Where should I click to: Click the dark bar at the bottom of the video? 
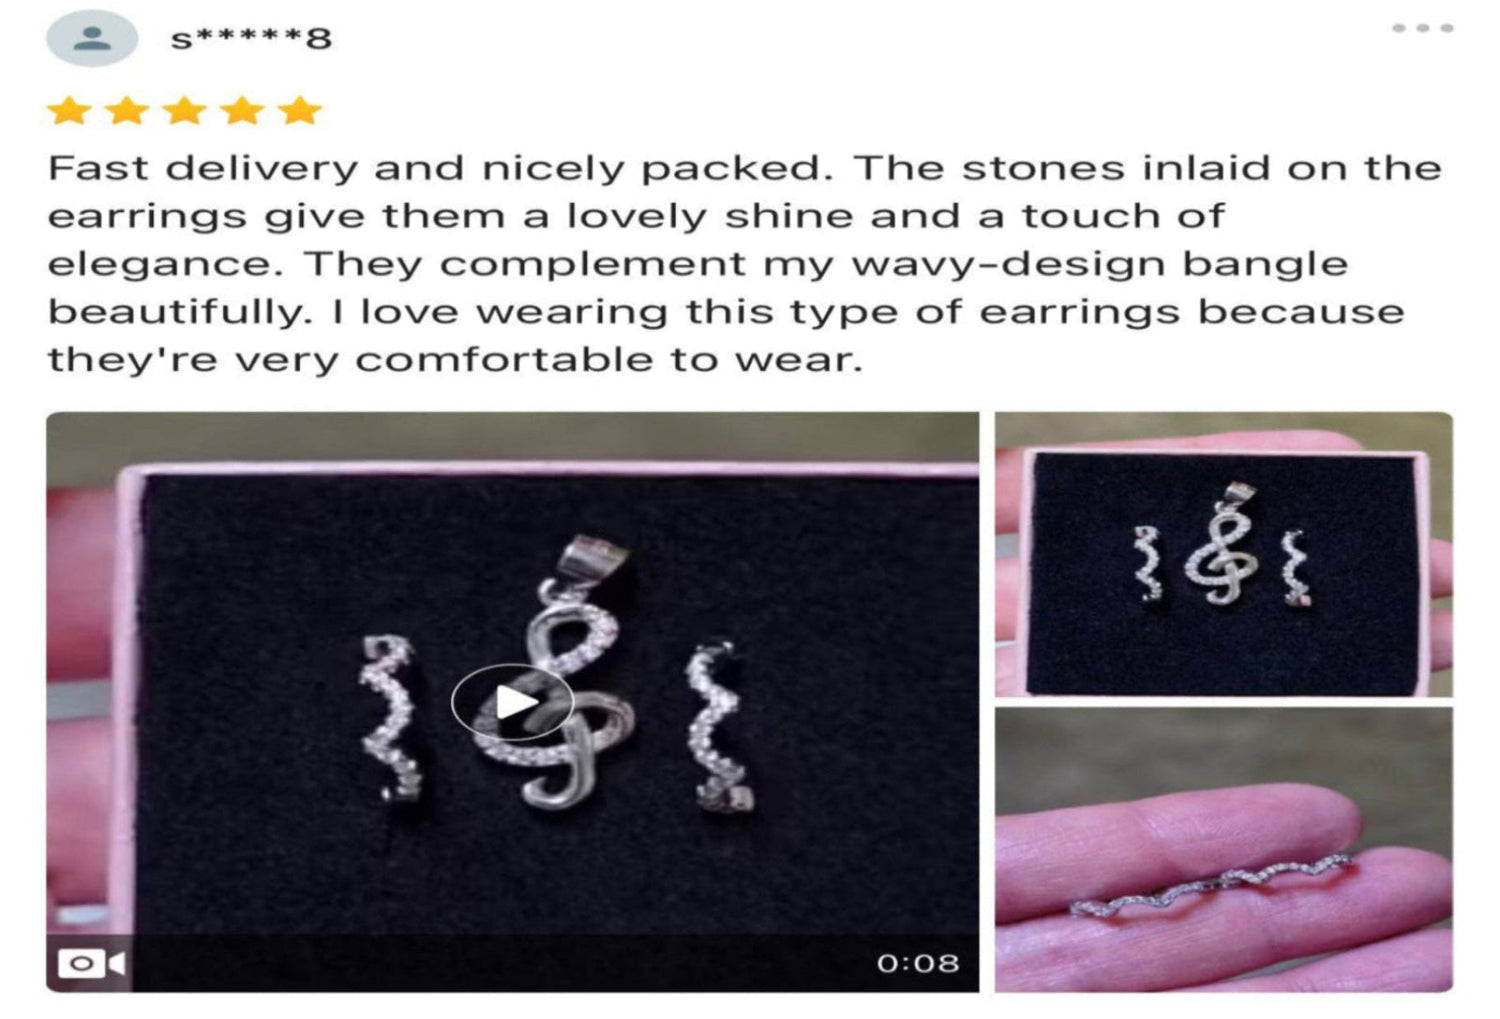(x=512, y=963)
